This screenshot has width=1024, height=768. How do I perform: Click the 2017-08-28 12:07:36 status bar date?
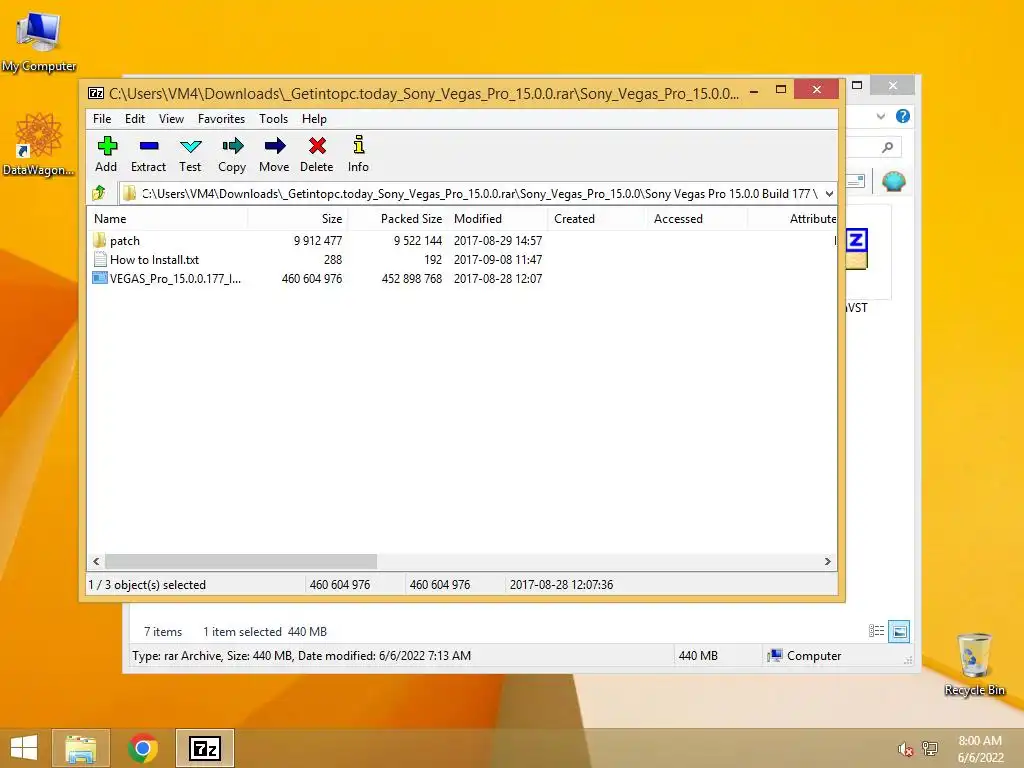coord(561,584)
